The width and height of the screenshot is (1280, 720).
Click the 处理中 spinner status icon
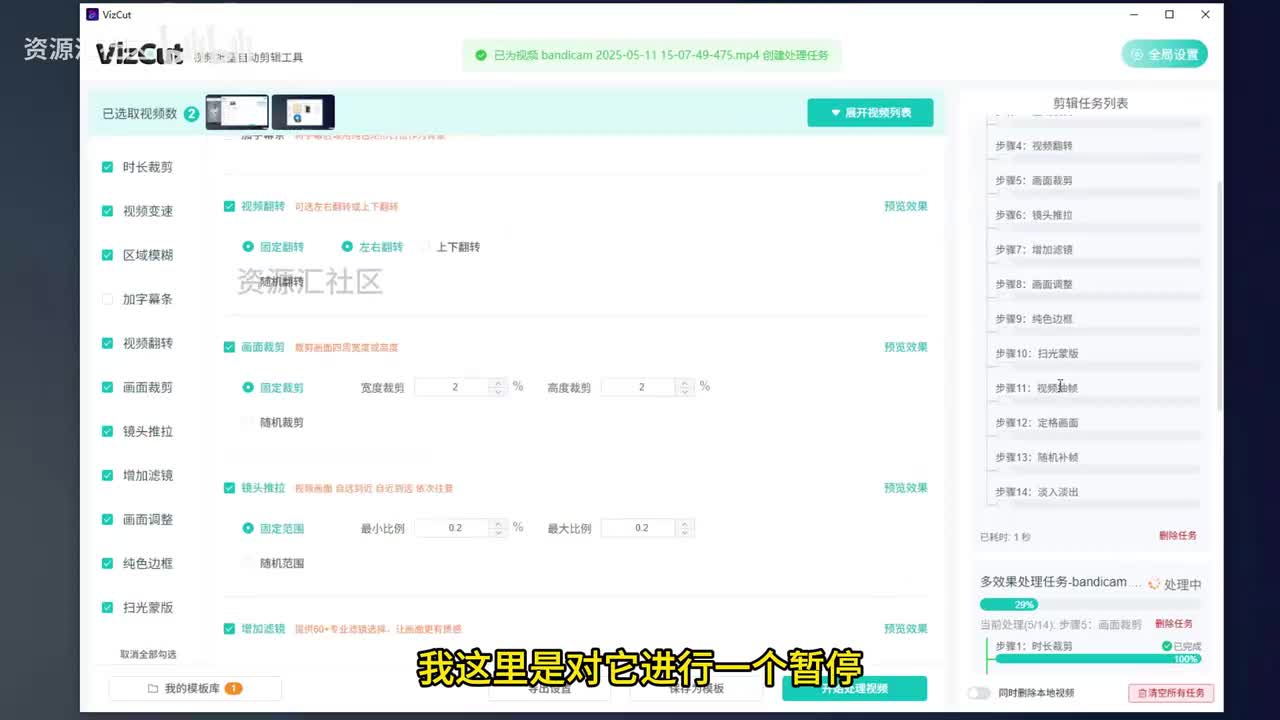(x=1154, y=584)
